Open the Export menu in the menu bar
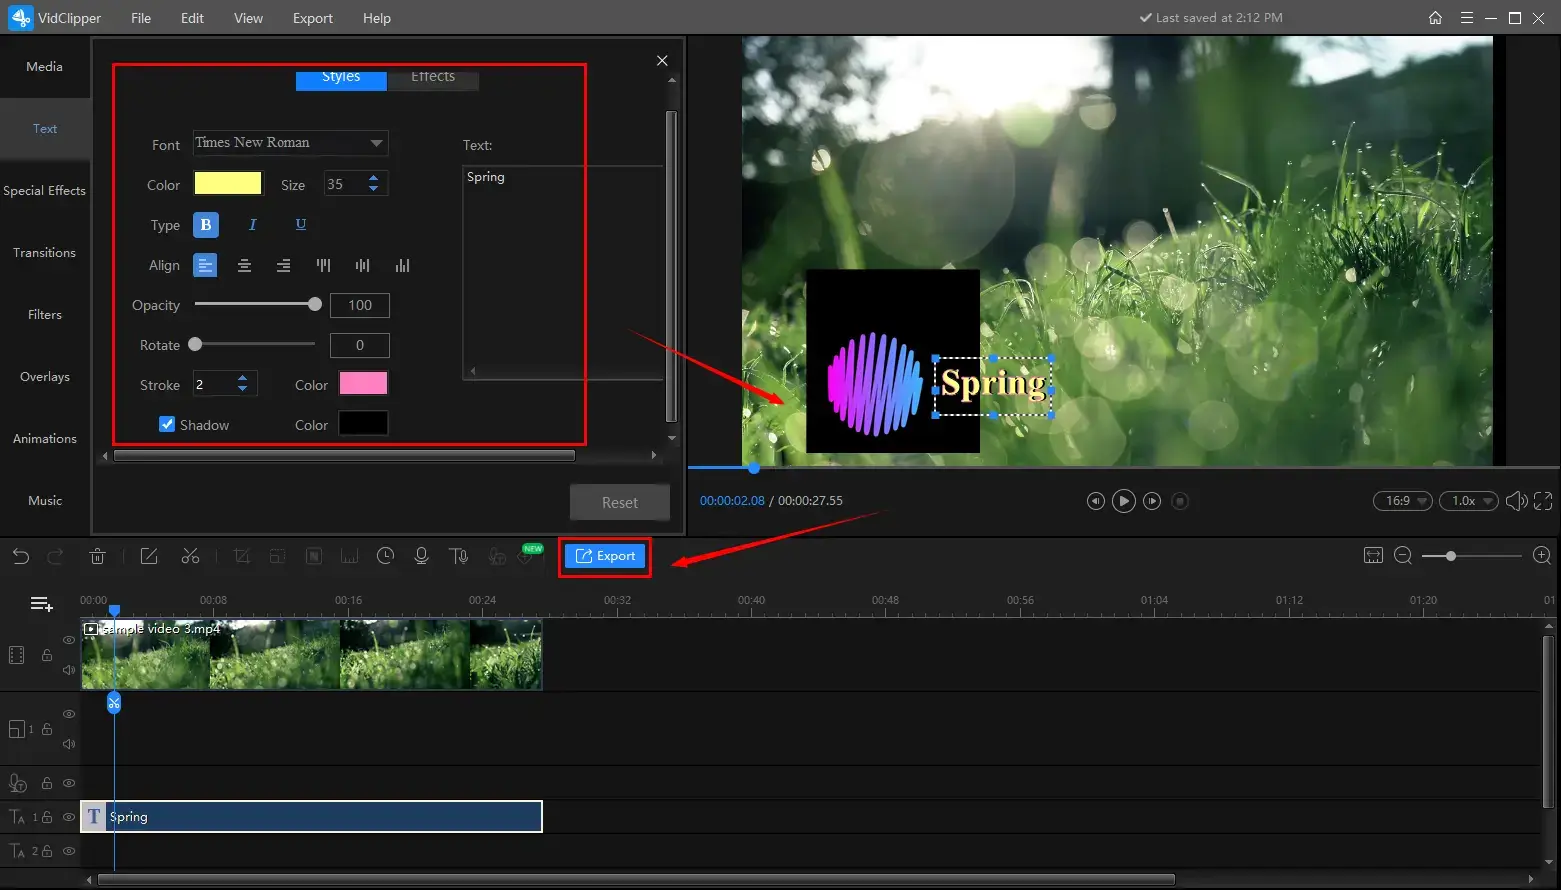Screen dimensions: 1561x890 tap(313, 18)
